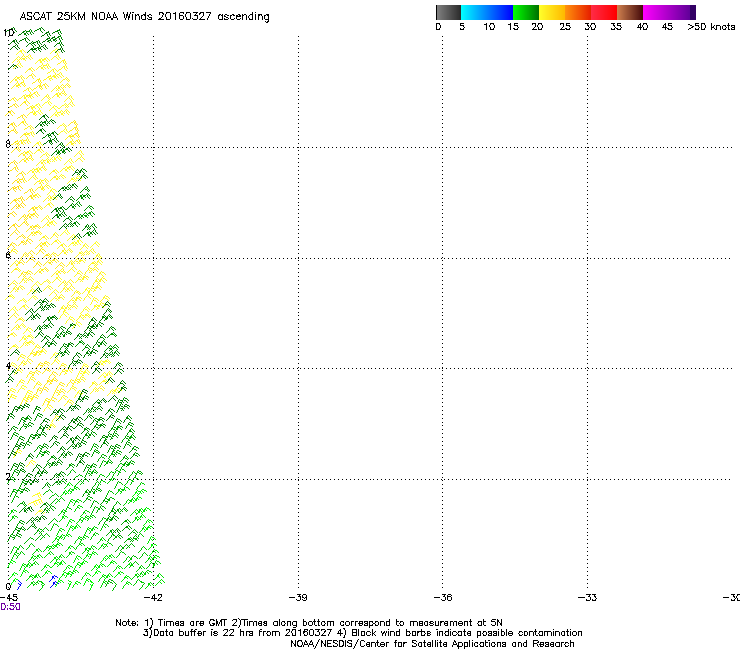The image size is (740, 650).
Task: Click the '-42' longitude axis label
Action: click(153, 598)
